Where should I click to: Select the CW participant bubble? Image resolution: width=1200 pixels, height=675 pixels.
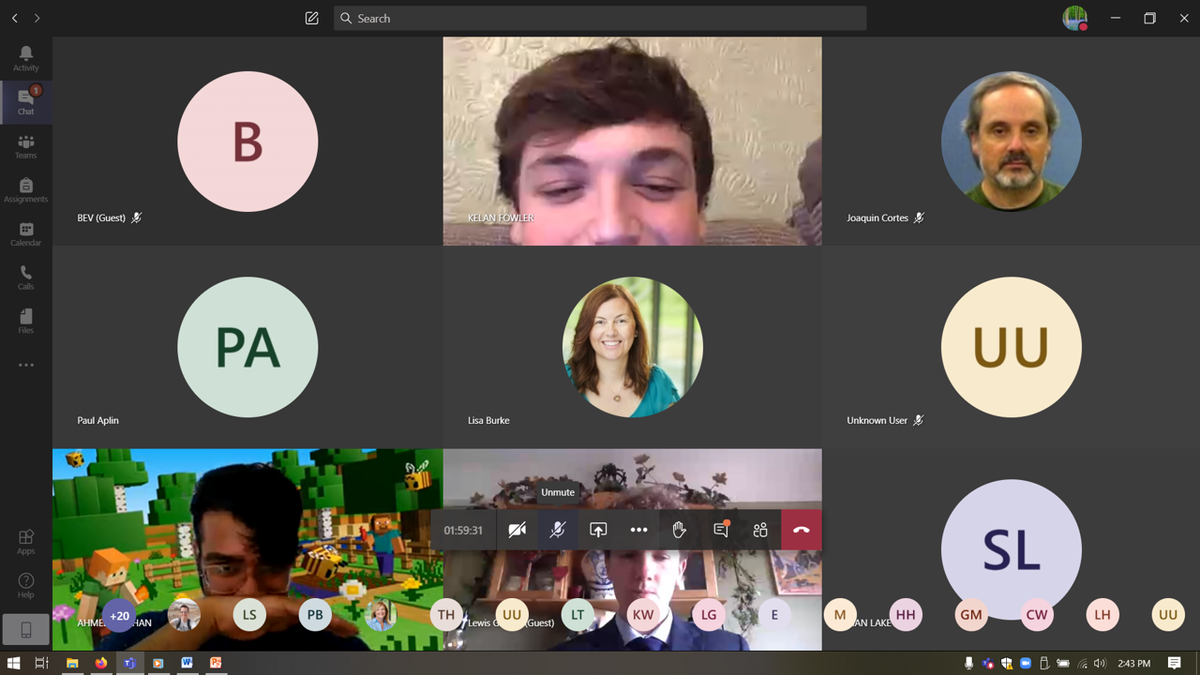[x=1037, y=615]
